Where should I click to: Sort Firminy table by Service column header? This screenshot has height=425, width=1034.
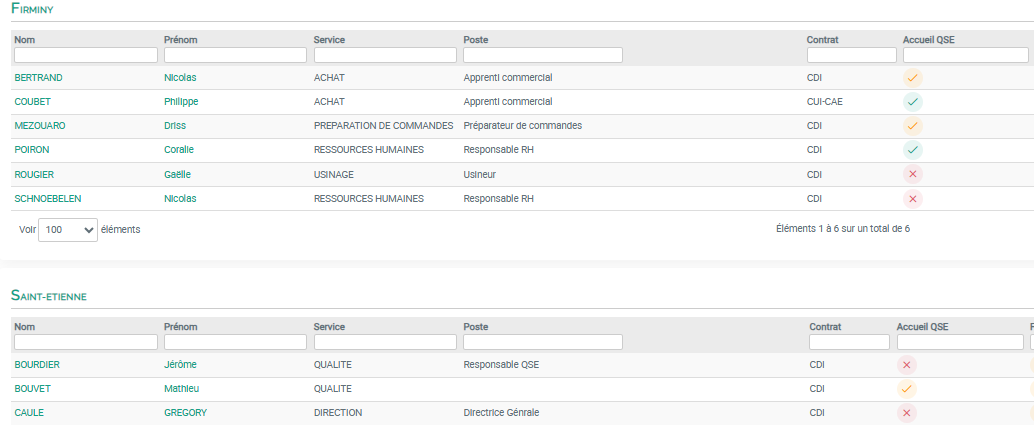pyautogui.click(x=329, y=40)
